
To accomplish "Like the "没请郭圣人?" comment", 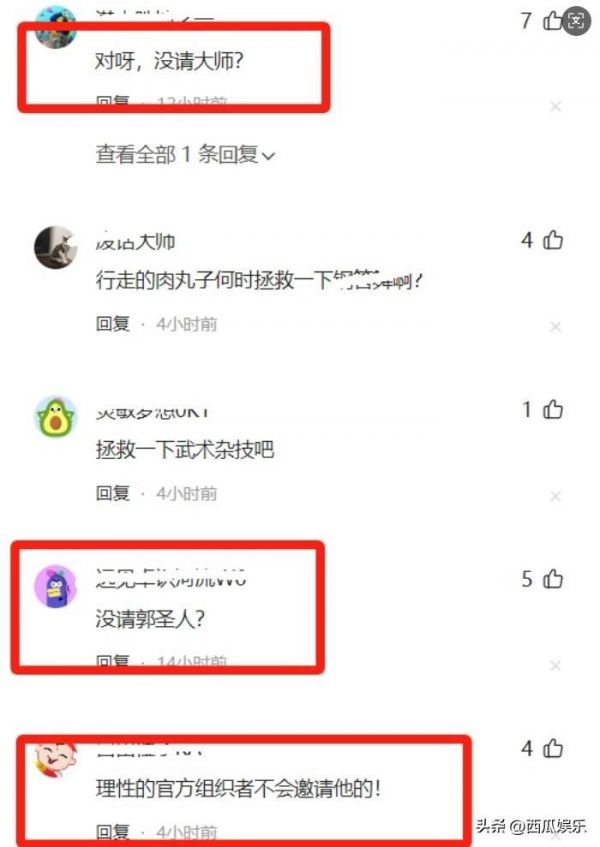I will point(553,579).
